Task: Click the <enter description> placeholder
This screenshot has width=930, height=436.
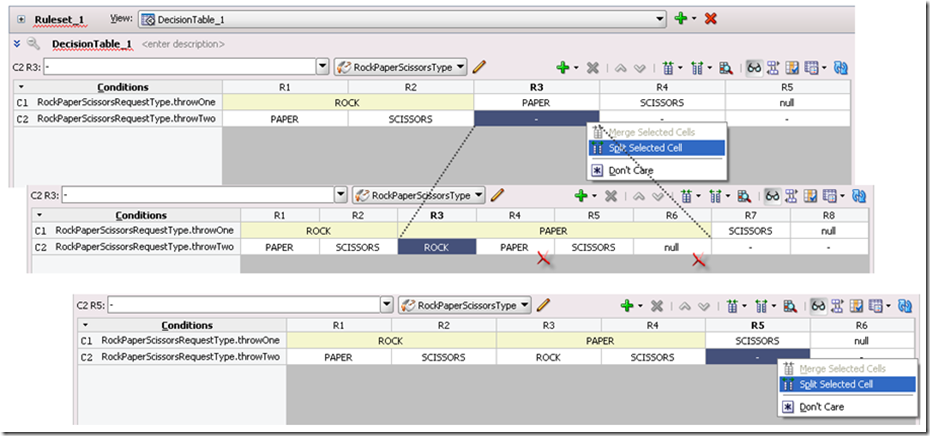Action: (x=183, y=44)
